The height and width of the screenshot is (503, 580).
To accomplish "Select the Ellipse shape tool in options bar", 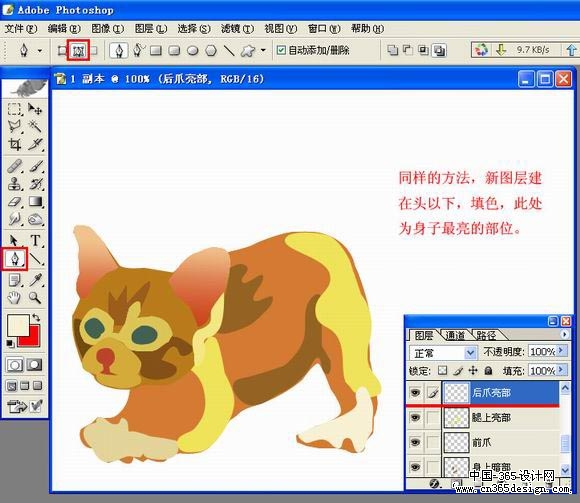I will click(x=192, y=50).
